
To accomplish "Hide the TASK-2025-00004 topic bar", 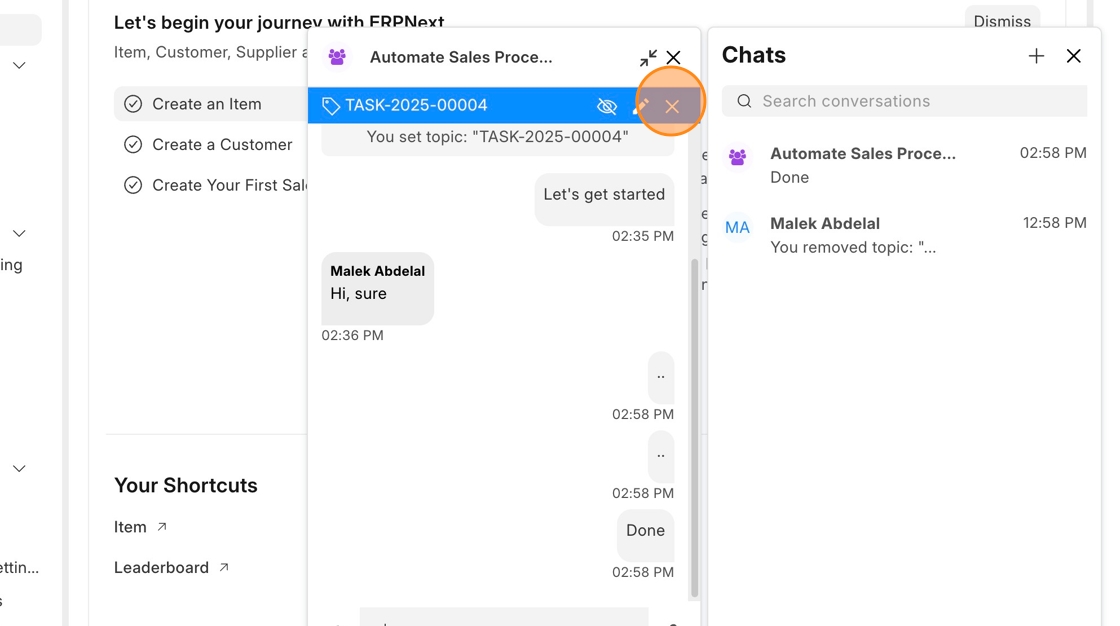I will [x=606, y=106].
